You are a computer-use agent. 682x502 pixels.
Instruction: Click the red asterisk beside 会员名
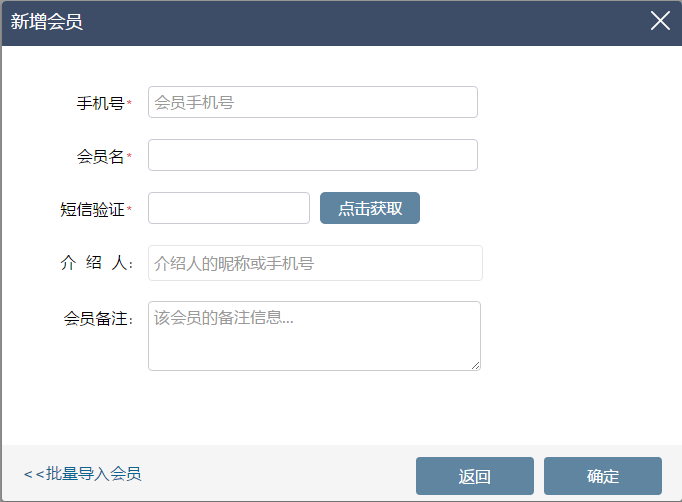(x=129, y=155)
